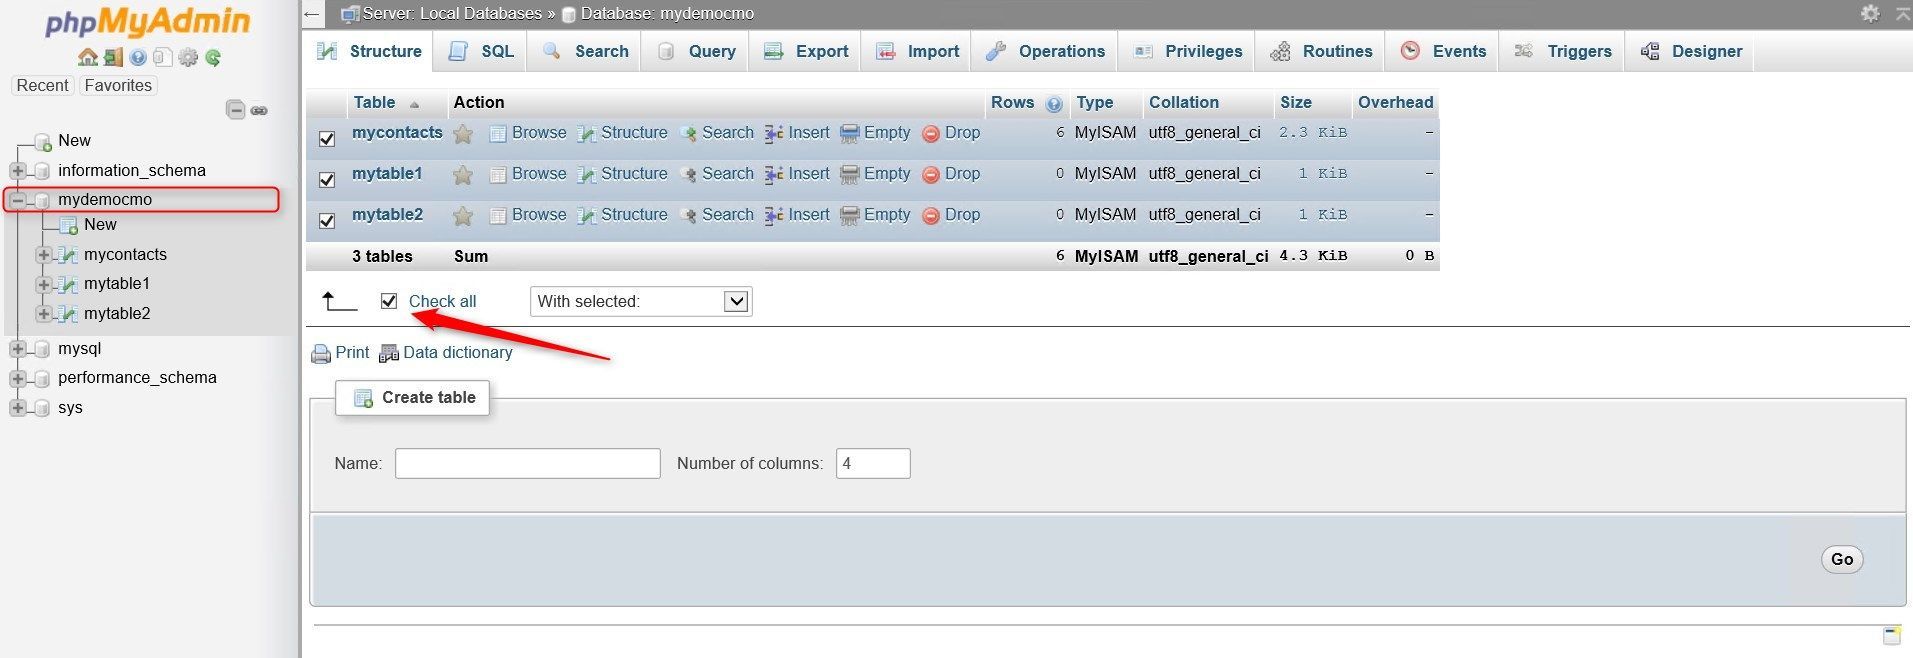Open the Operations tab

[1045, 51]
